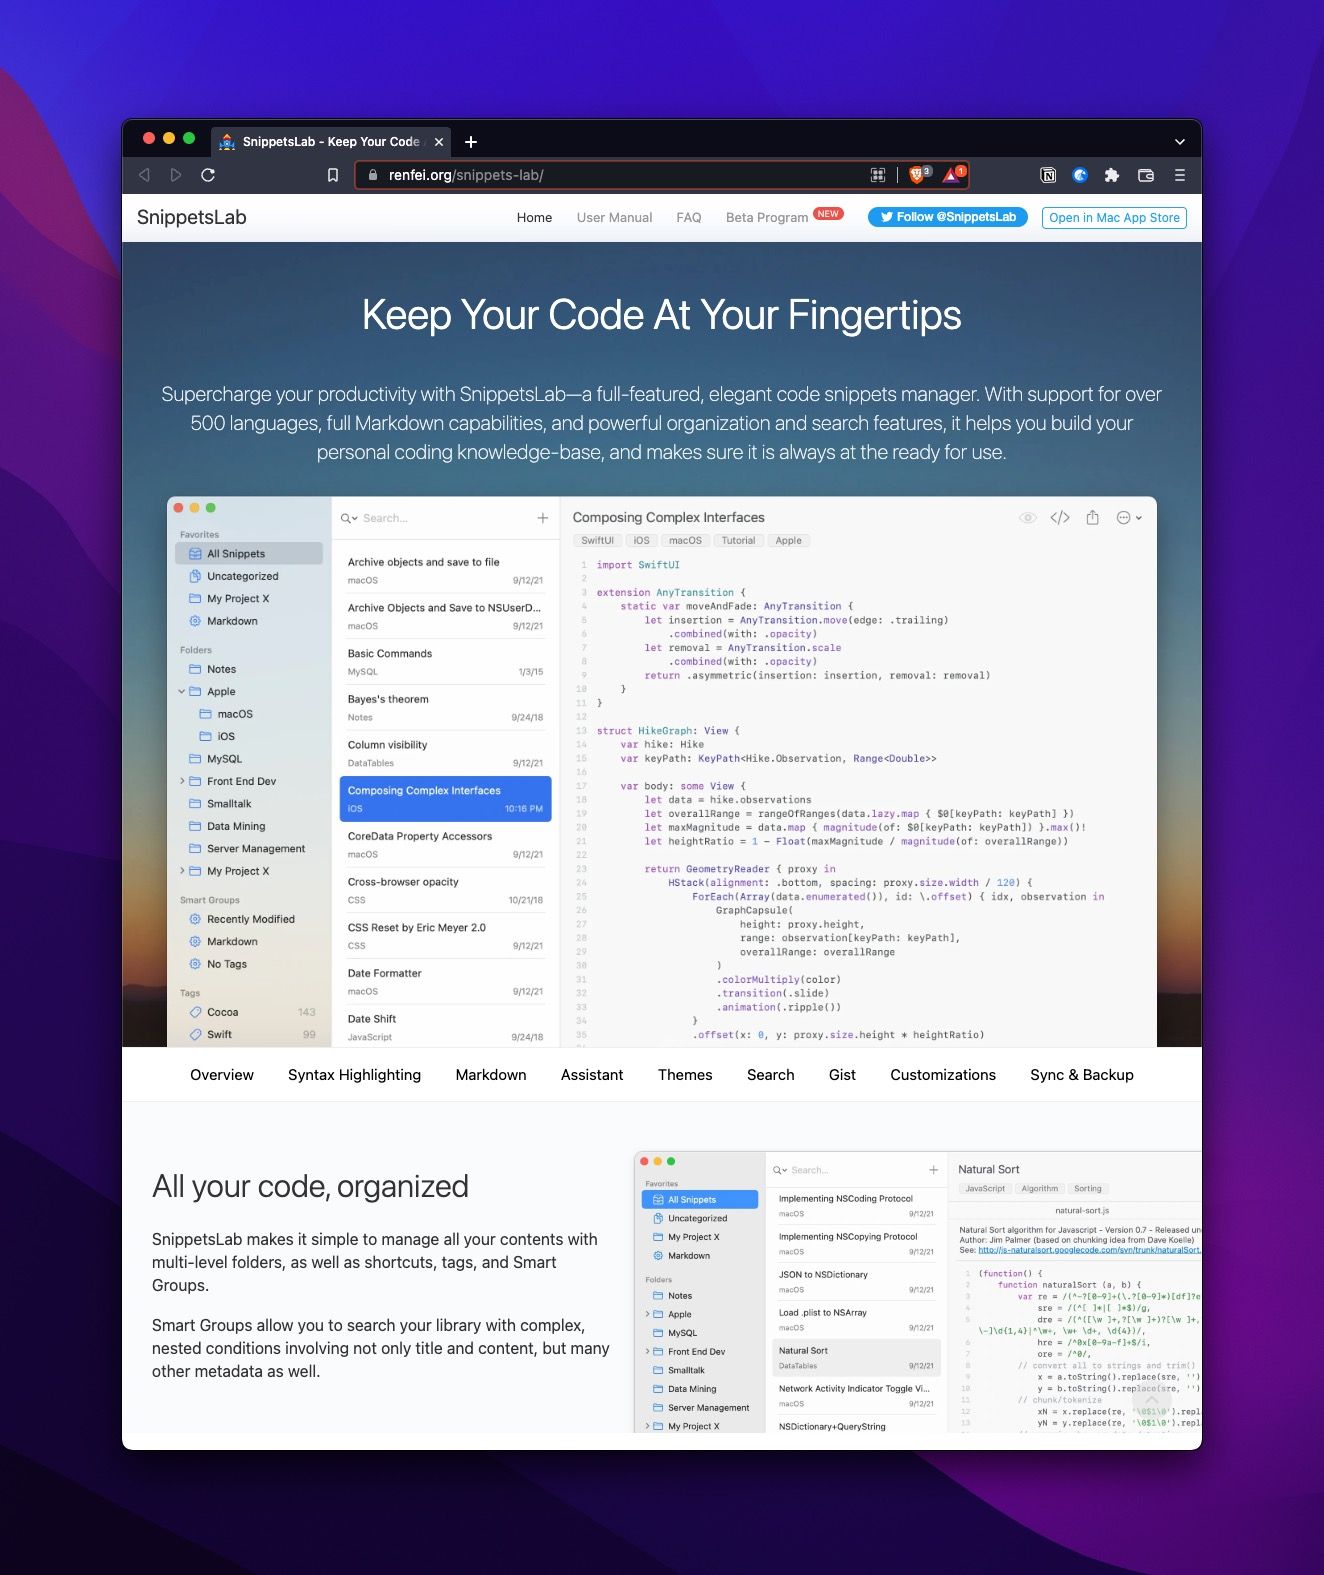Select the Search tab
Screen dimensions: 1324x1575
[x=770, y=1075]
